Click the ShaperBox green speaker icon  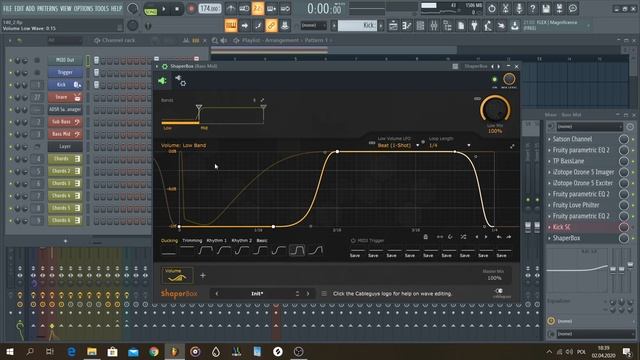(162, 81)
